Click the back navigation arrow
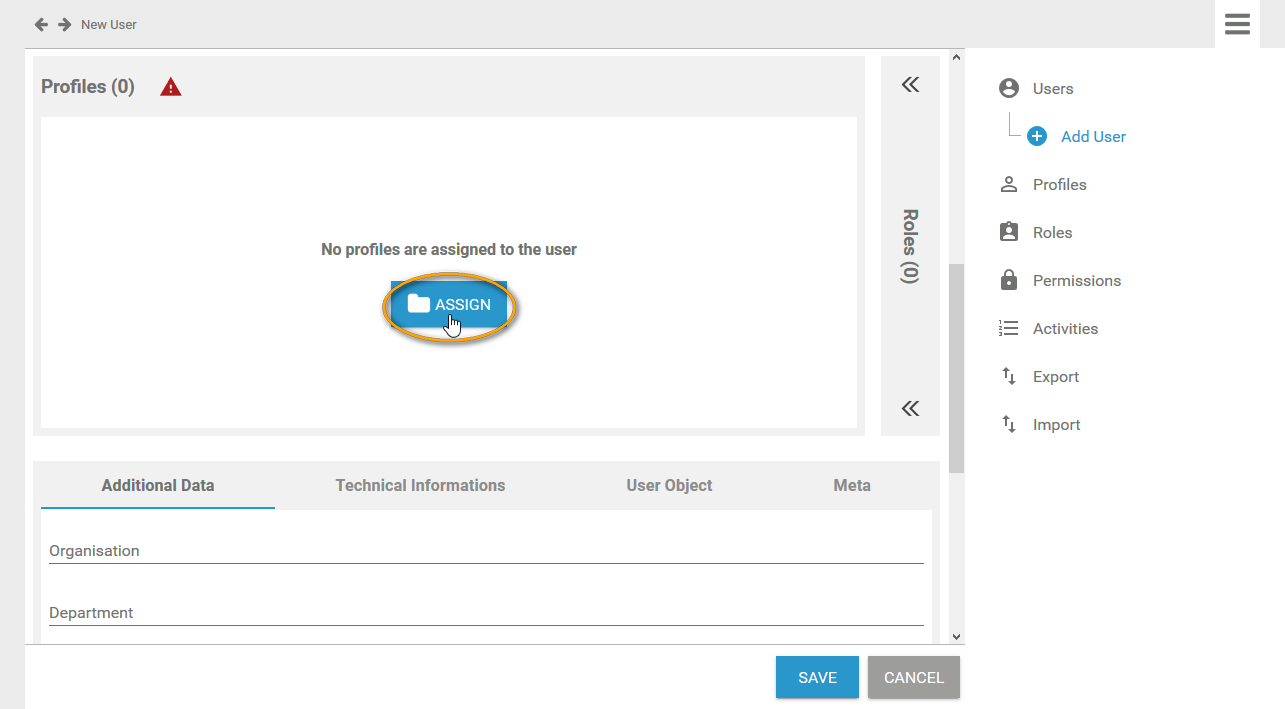The height and width of the screenshot is (709, 1285). [41, 24]
